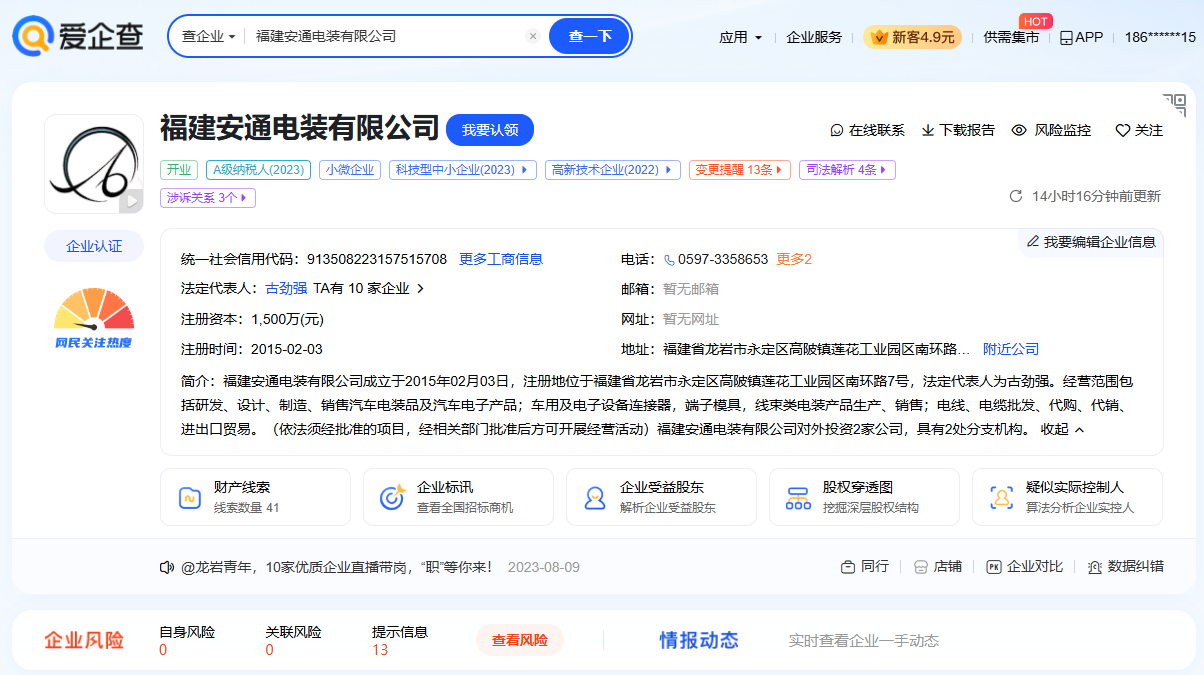Switch to the 情报动态 section
The height and width of the screenshot is (675, 1204).
pos(699,640)
